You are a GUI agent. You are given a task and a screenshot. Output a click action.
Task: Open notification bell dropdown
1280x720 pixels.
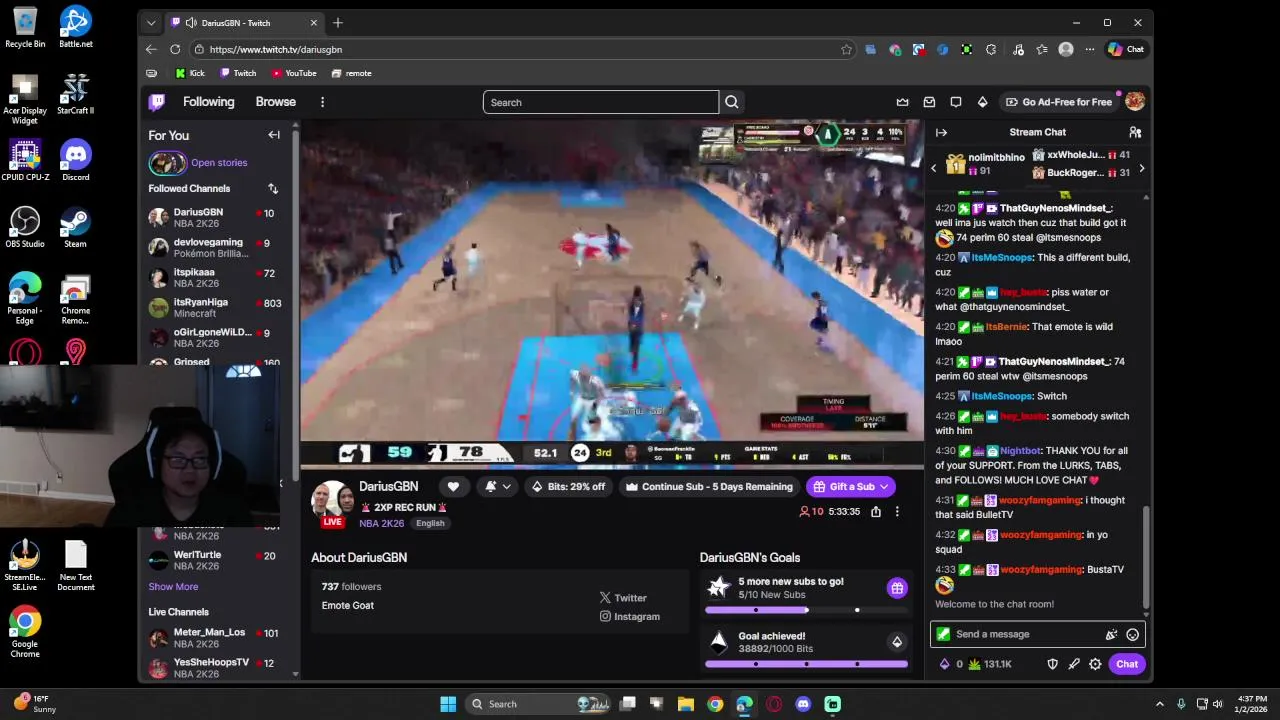[x=498, y=486]
